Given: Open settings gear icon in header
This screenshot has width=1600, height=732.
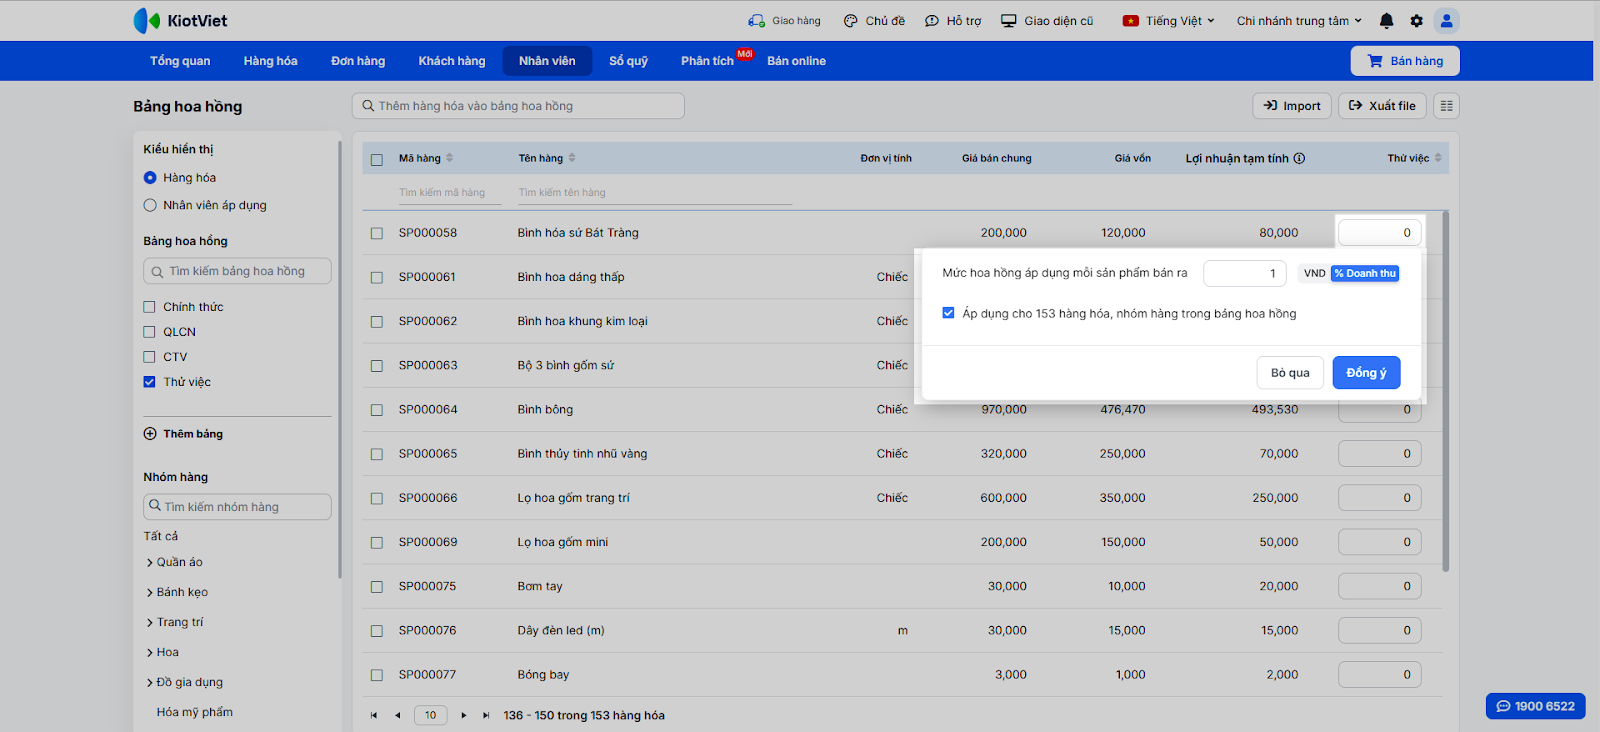Looking at the screenshot, I should click(x=1416, y=21).
